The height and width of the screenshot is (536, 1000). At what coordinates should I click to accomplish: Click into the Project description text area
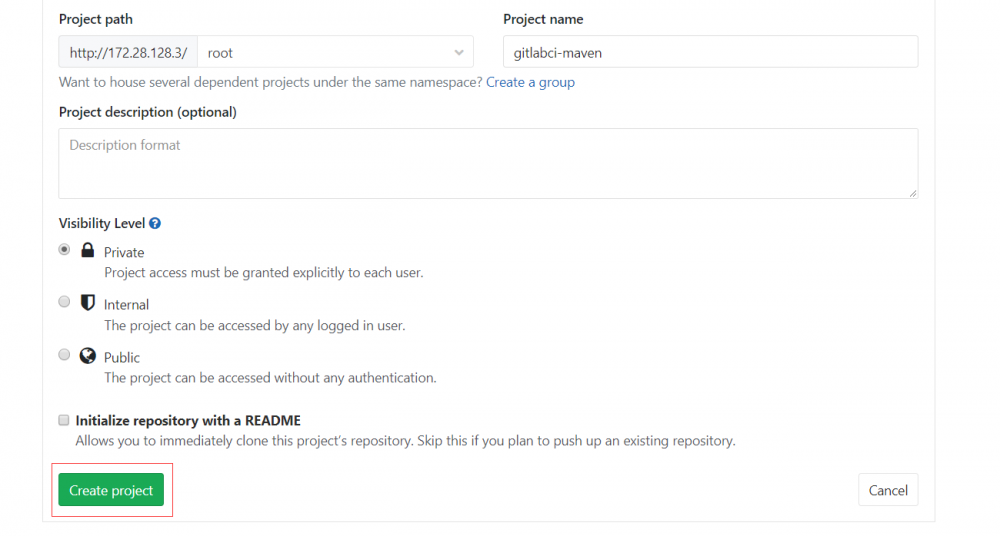coord(488,163)
